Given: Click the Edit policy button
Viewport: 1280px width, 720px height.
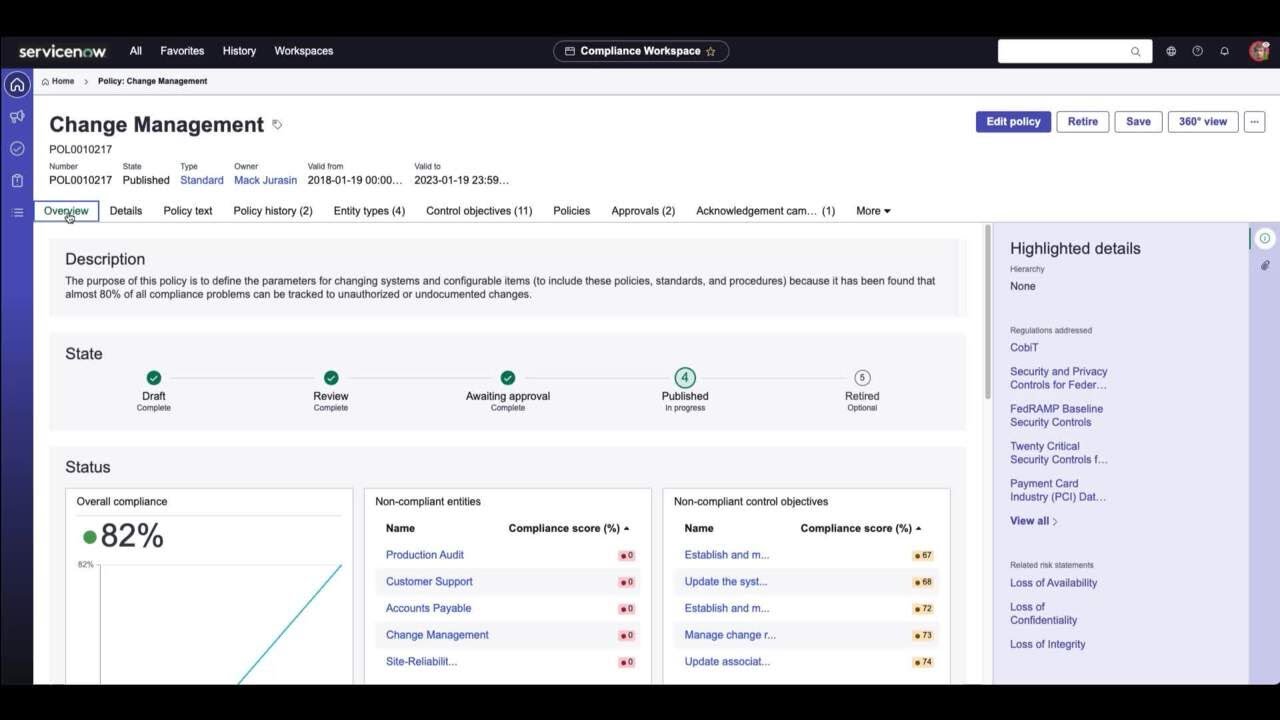Looking at the screenshot, I should (1013, 122).
